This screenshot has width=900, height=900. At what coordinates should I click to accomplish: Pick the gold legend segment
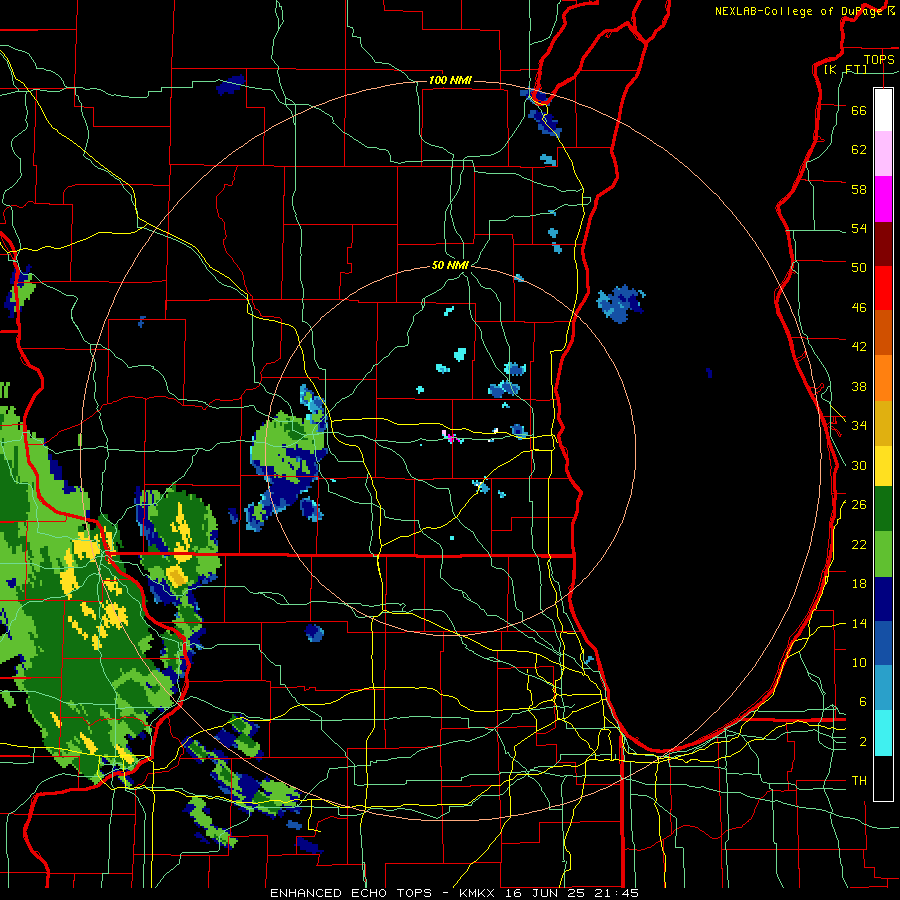click(883, 423)
